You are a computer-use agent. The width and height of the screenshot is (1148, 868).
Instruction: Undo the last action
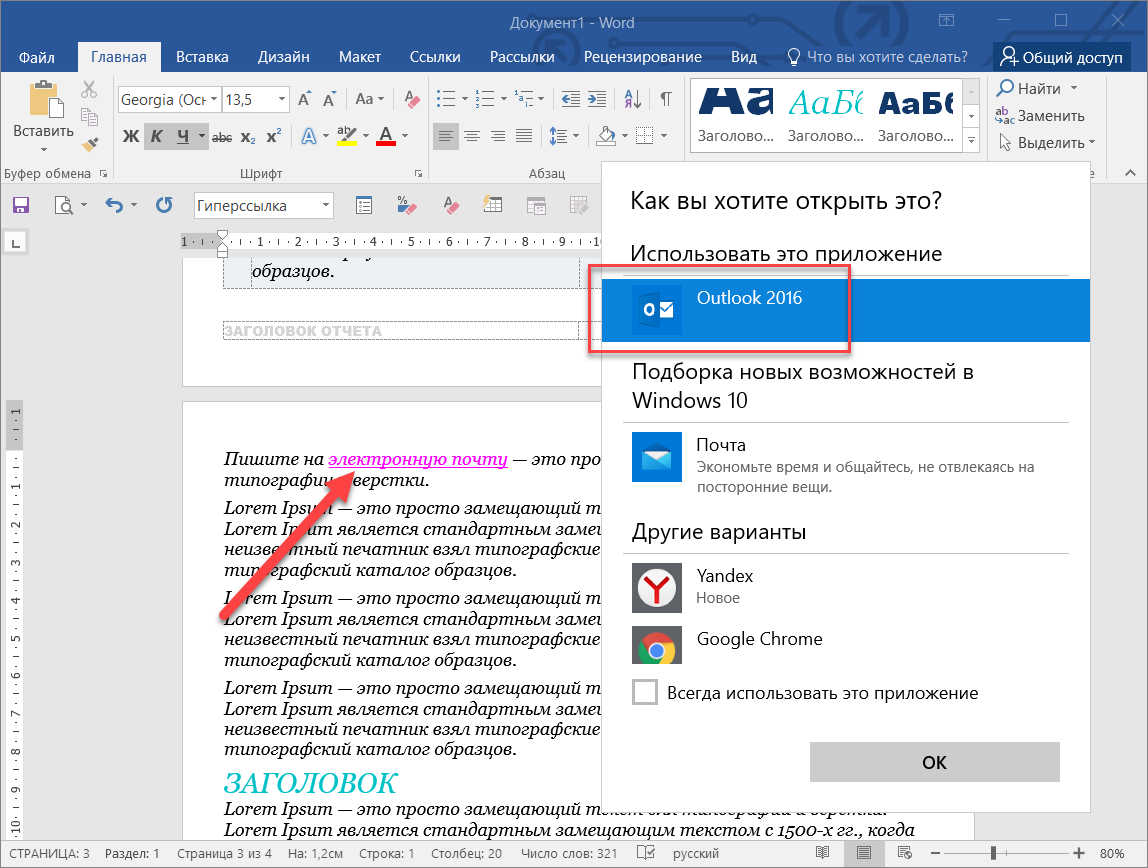click(113, 205)
